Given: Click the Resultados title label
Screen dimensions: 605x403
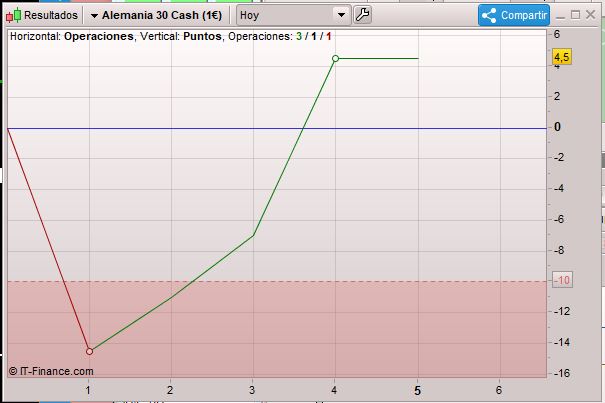Looking at the screenshot, I should pos(51,15).
